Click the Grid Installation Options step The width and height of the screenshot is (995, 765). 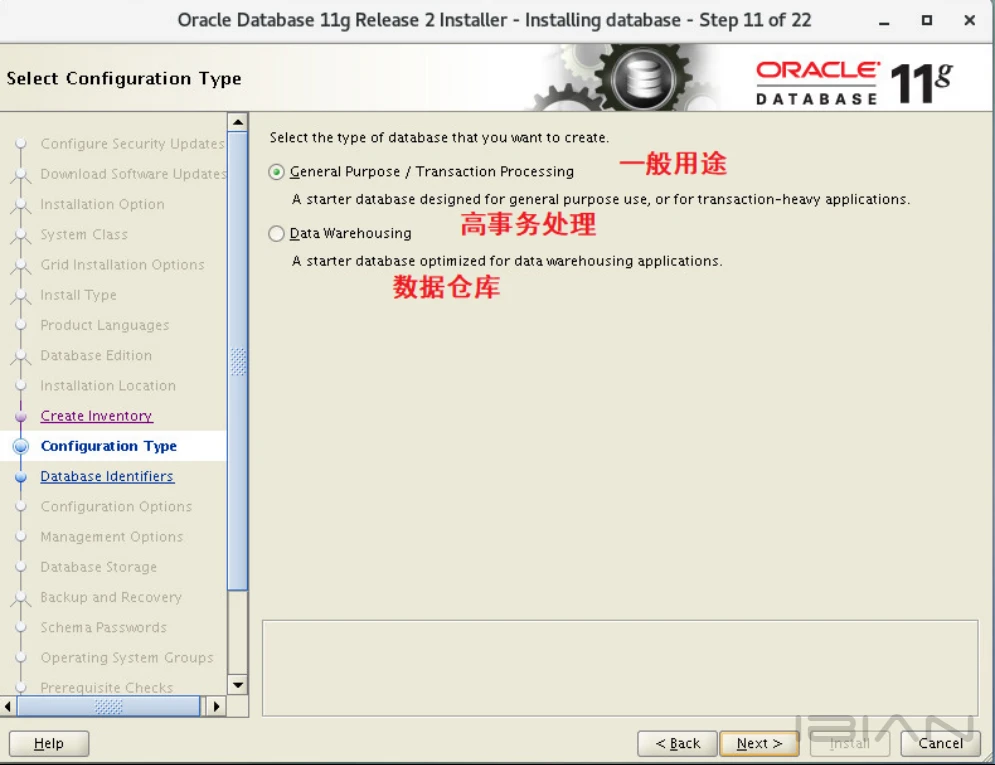pos(122,265)
